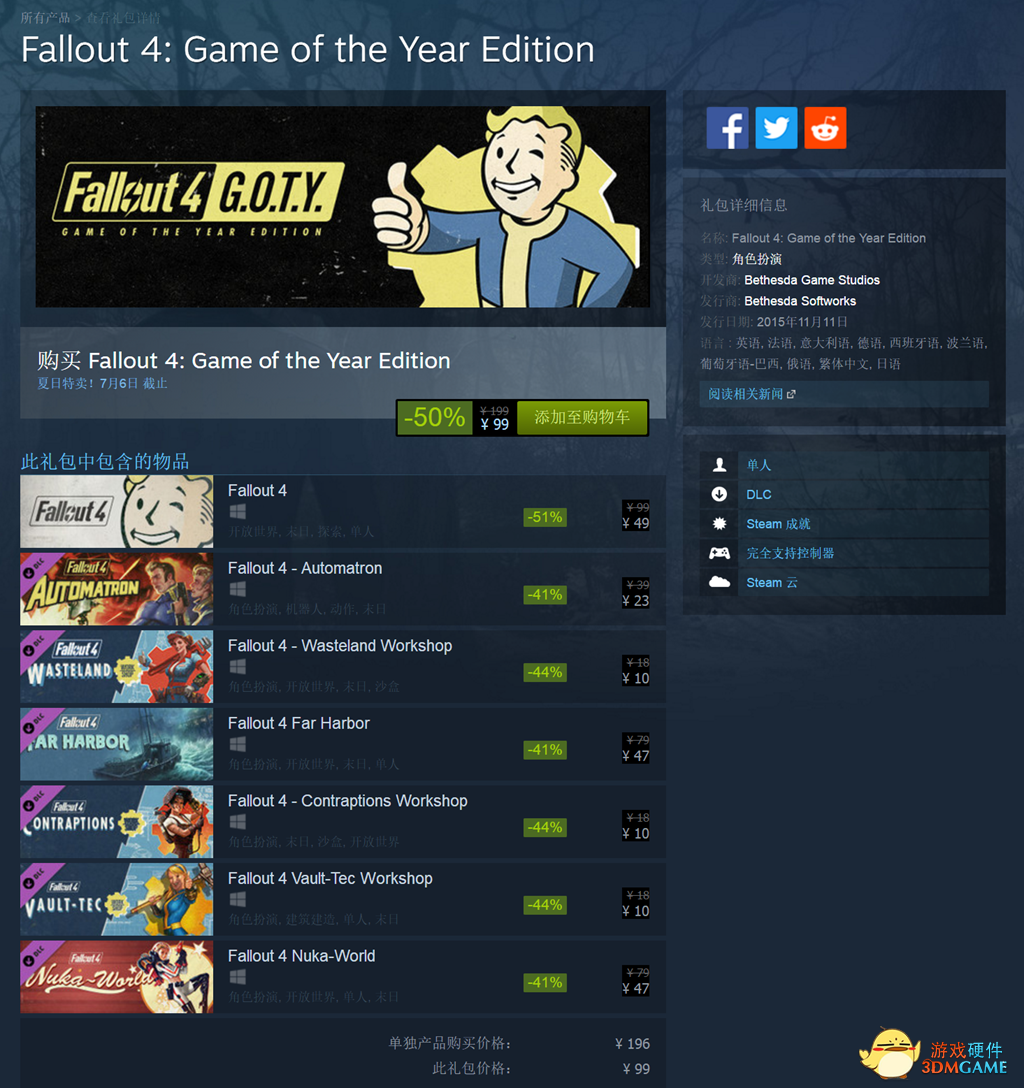Open the 角色扮演 genre link
Screen dimensions: 1024x1088
point(757,260)
